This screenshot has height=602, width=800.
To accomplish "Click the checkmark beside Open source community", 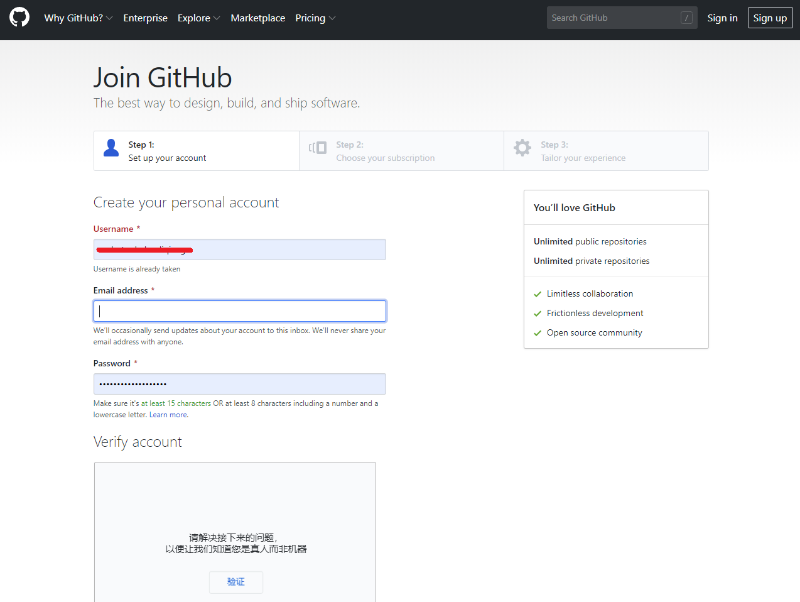I will [x=537, y=333].
